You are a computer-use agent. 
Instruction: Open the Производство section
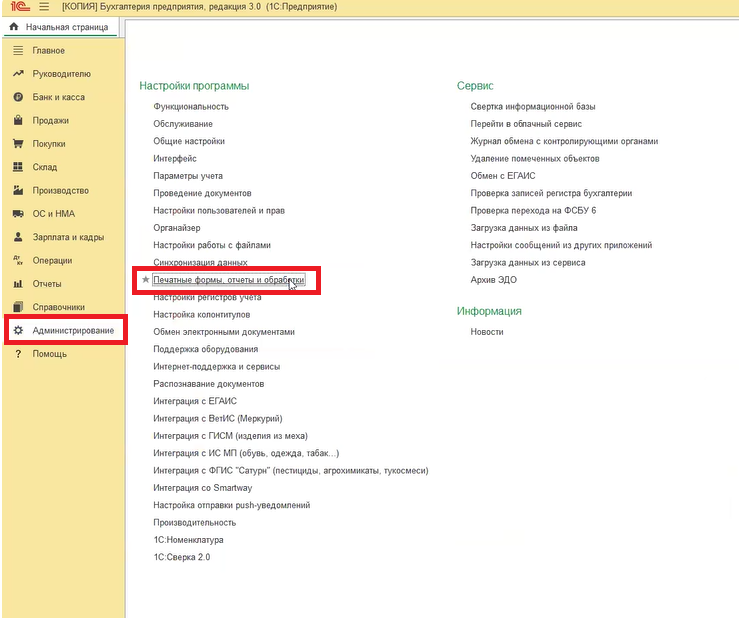[x=60, y=190]
